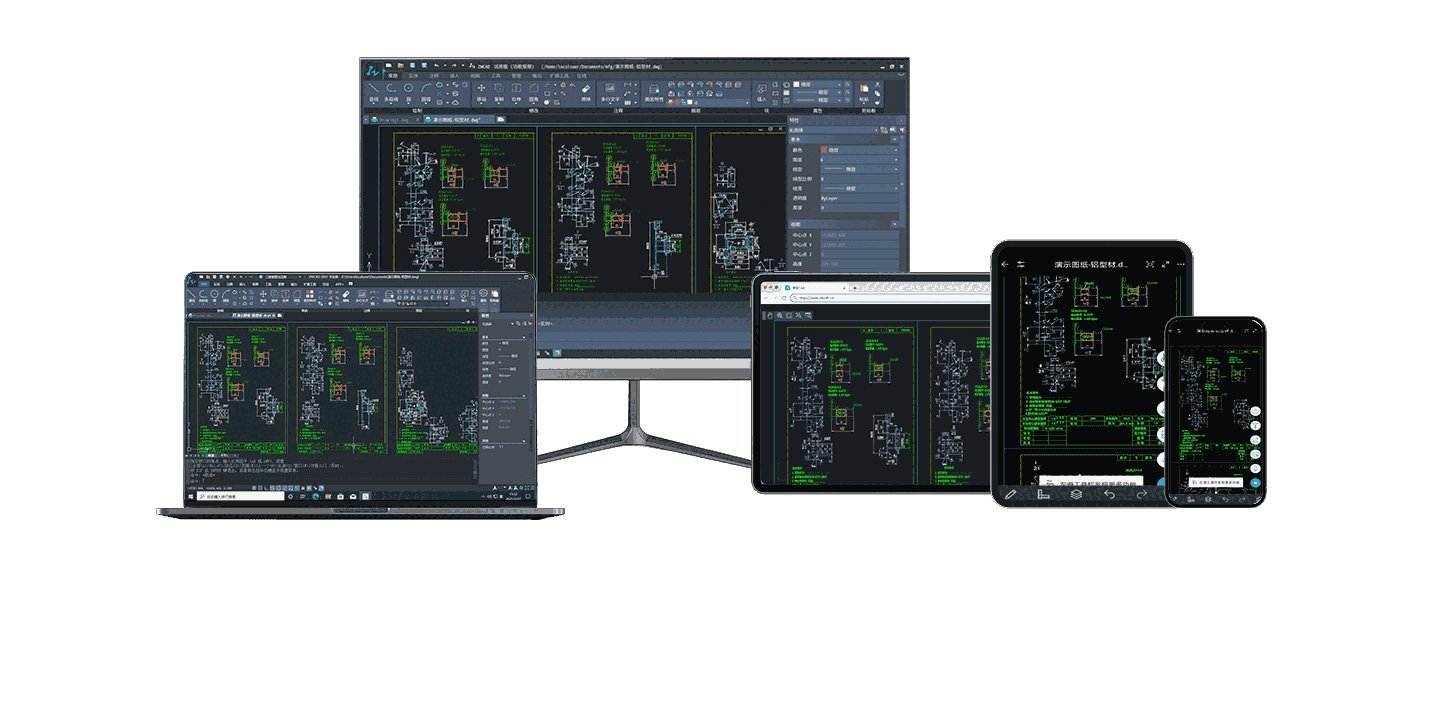Open the Multiline Text tool on the monitor
This screenshot has width=1440, height=712.
[610, 92]
